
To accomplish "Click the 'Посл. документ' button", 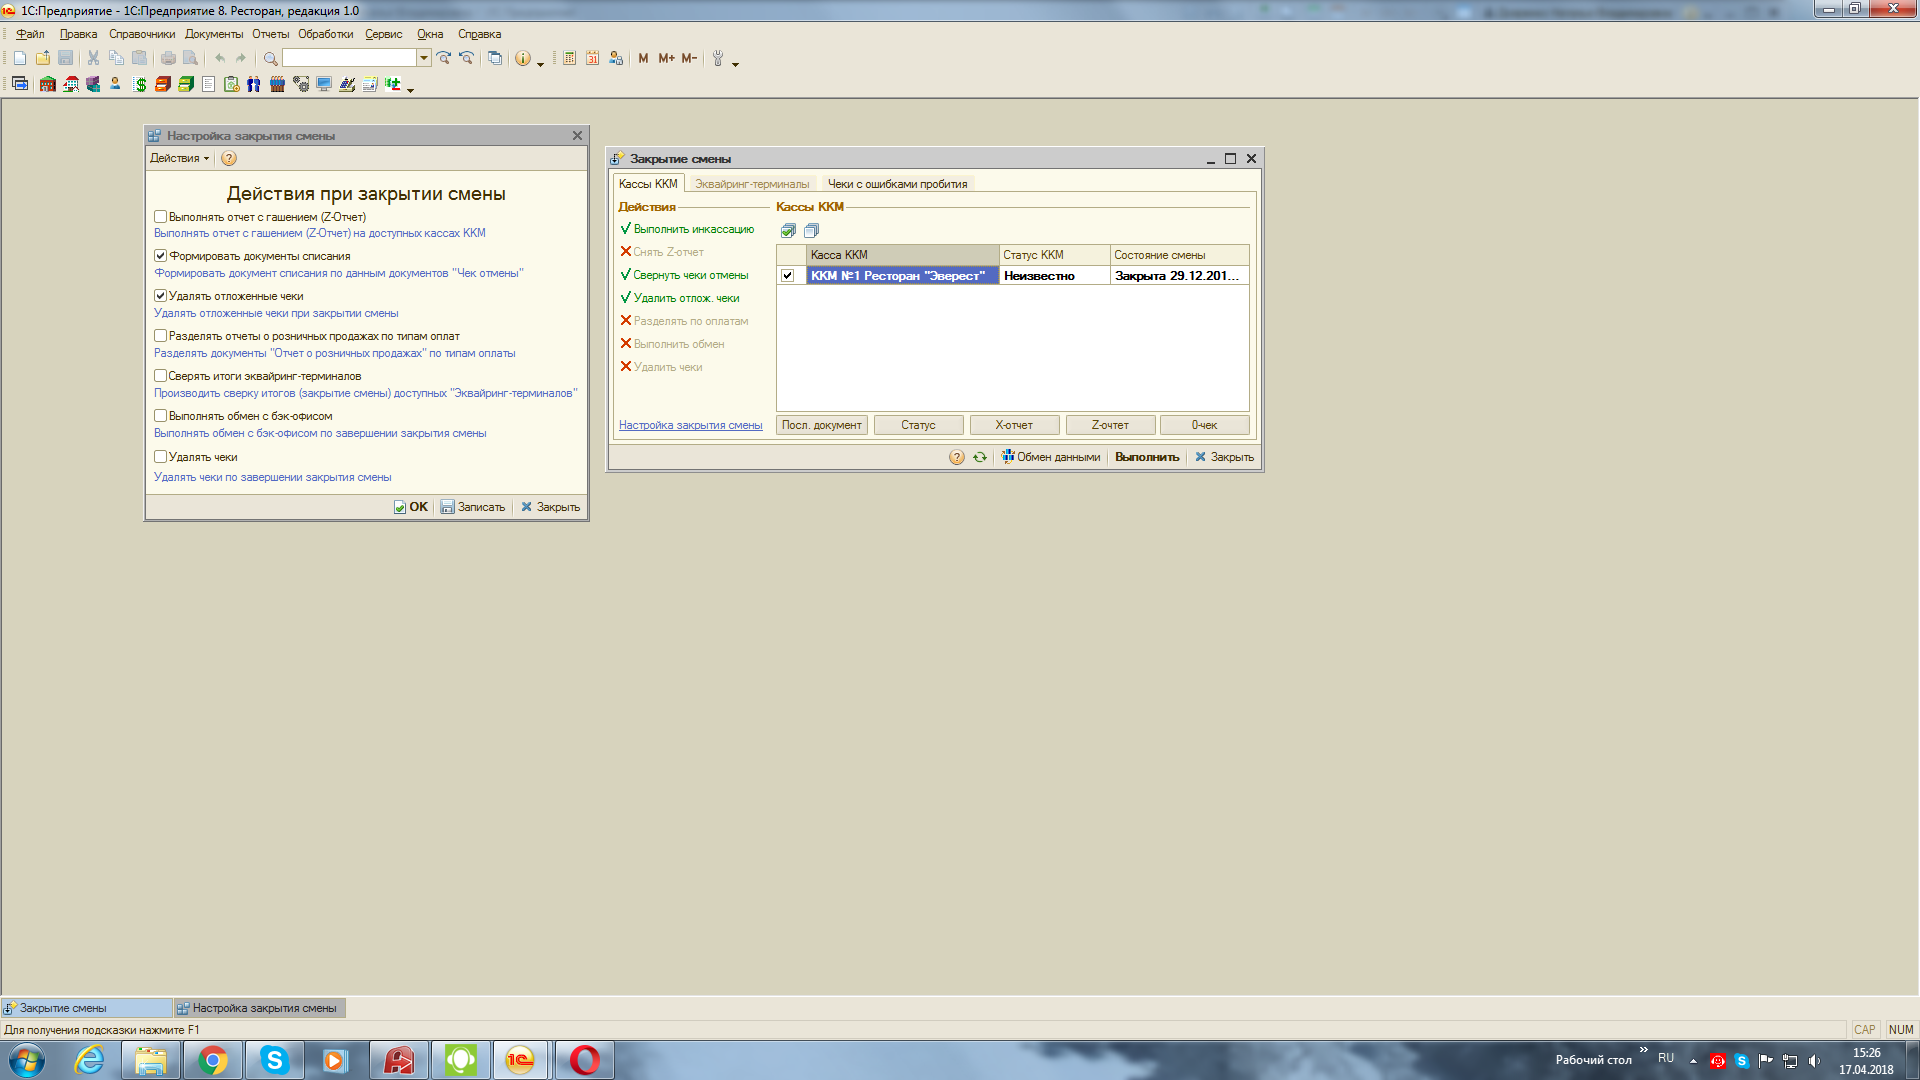I will (x=821, y=425).
